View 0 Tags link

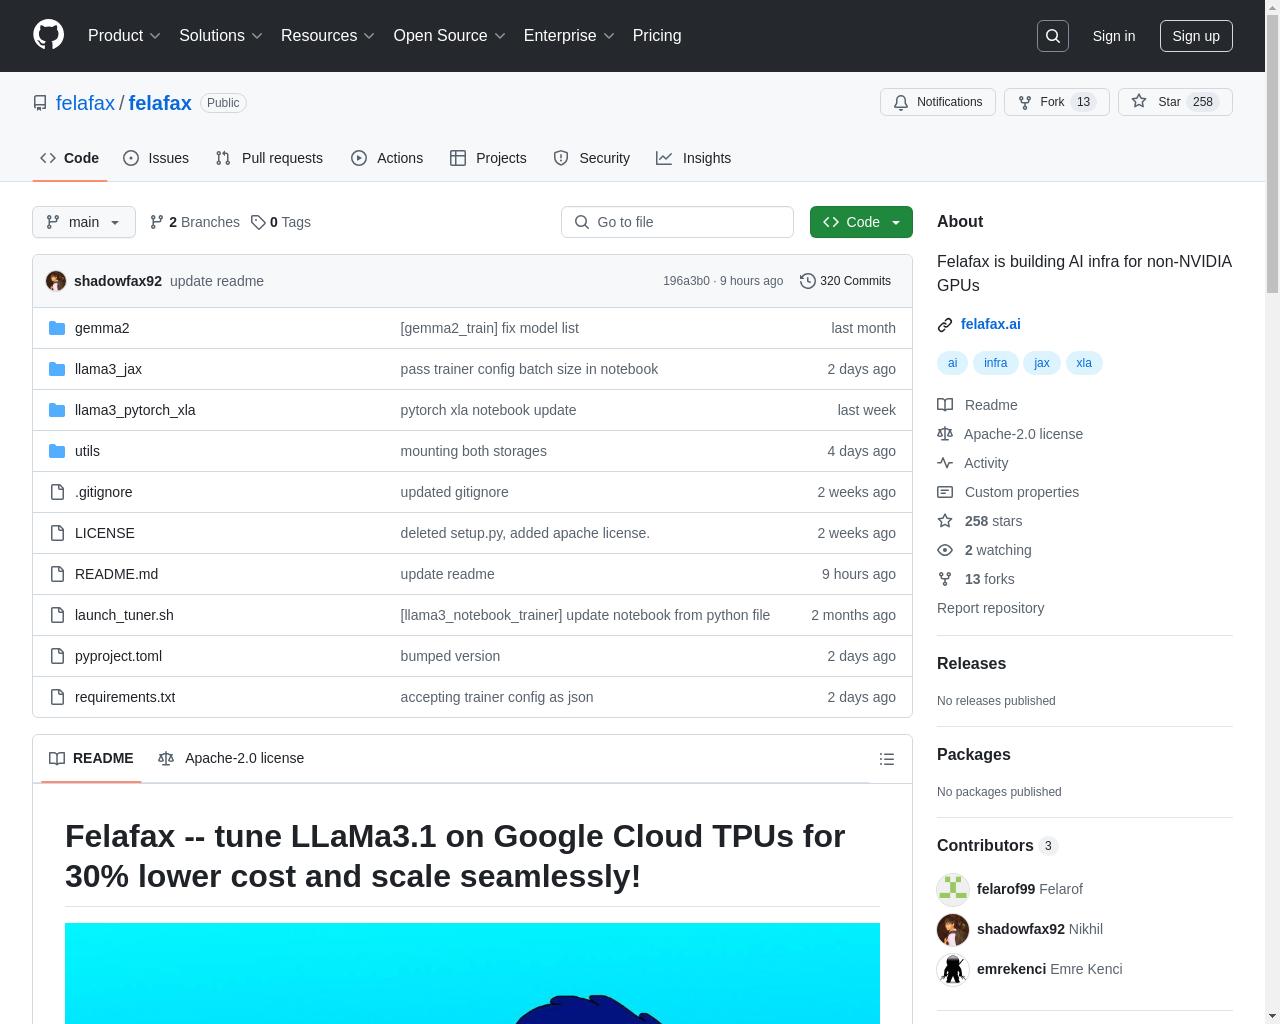[x=281, y=222]
